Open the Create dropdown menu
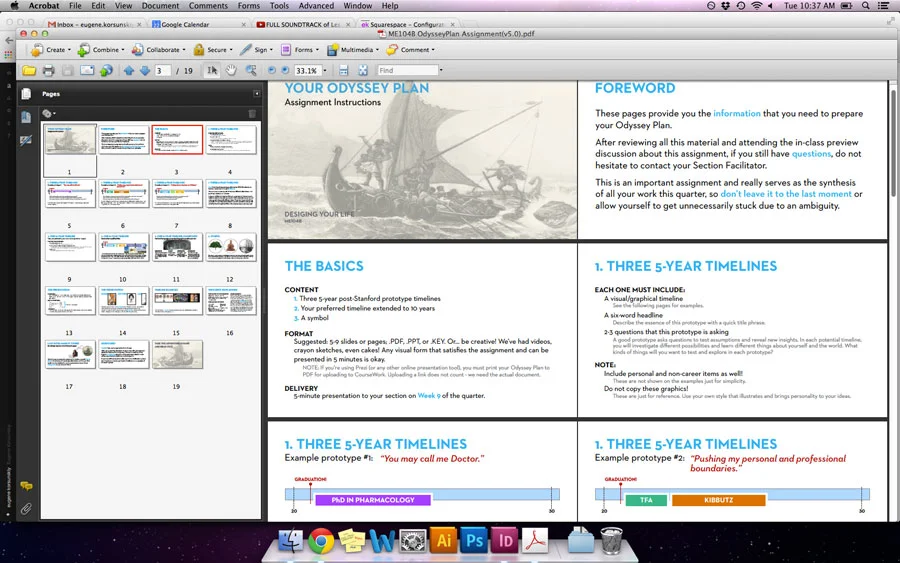This screenshot has width=900, height=563. 51,50
